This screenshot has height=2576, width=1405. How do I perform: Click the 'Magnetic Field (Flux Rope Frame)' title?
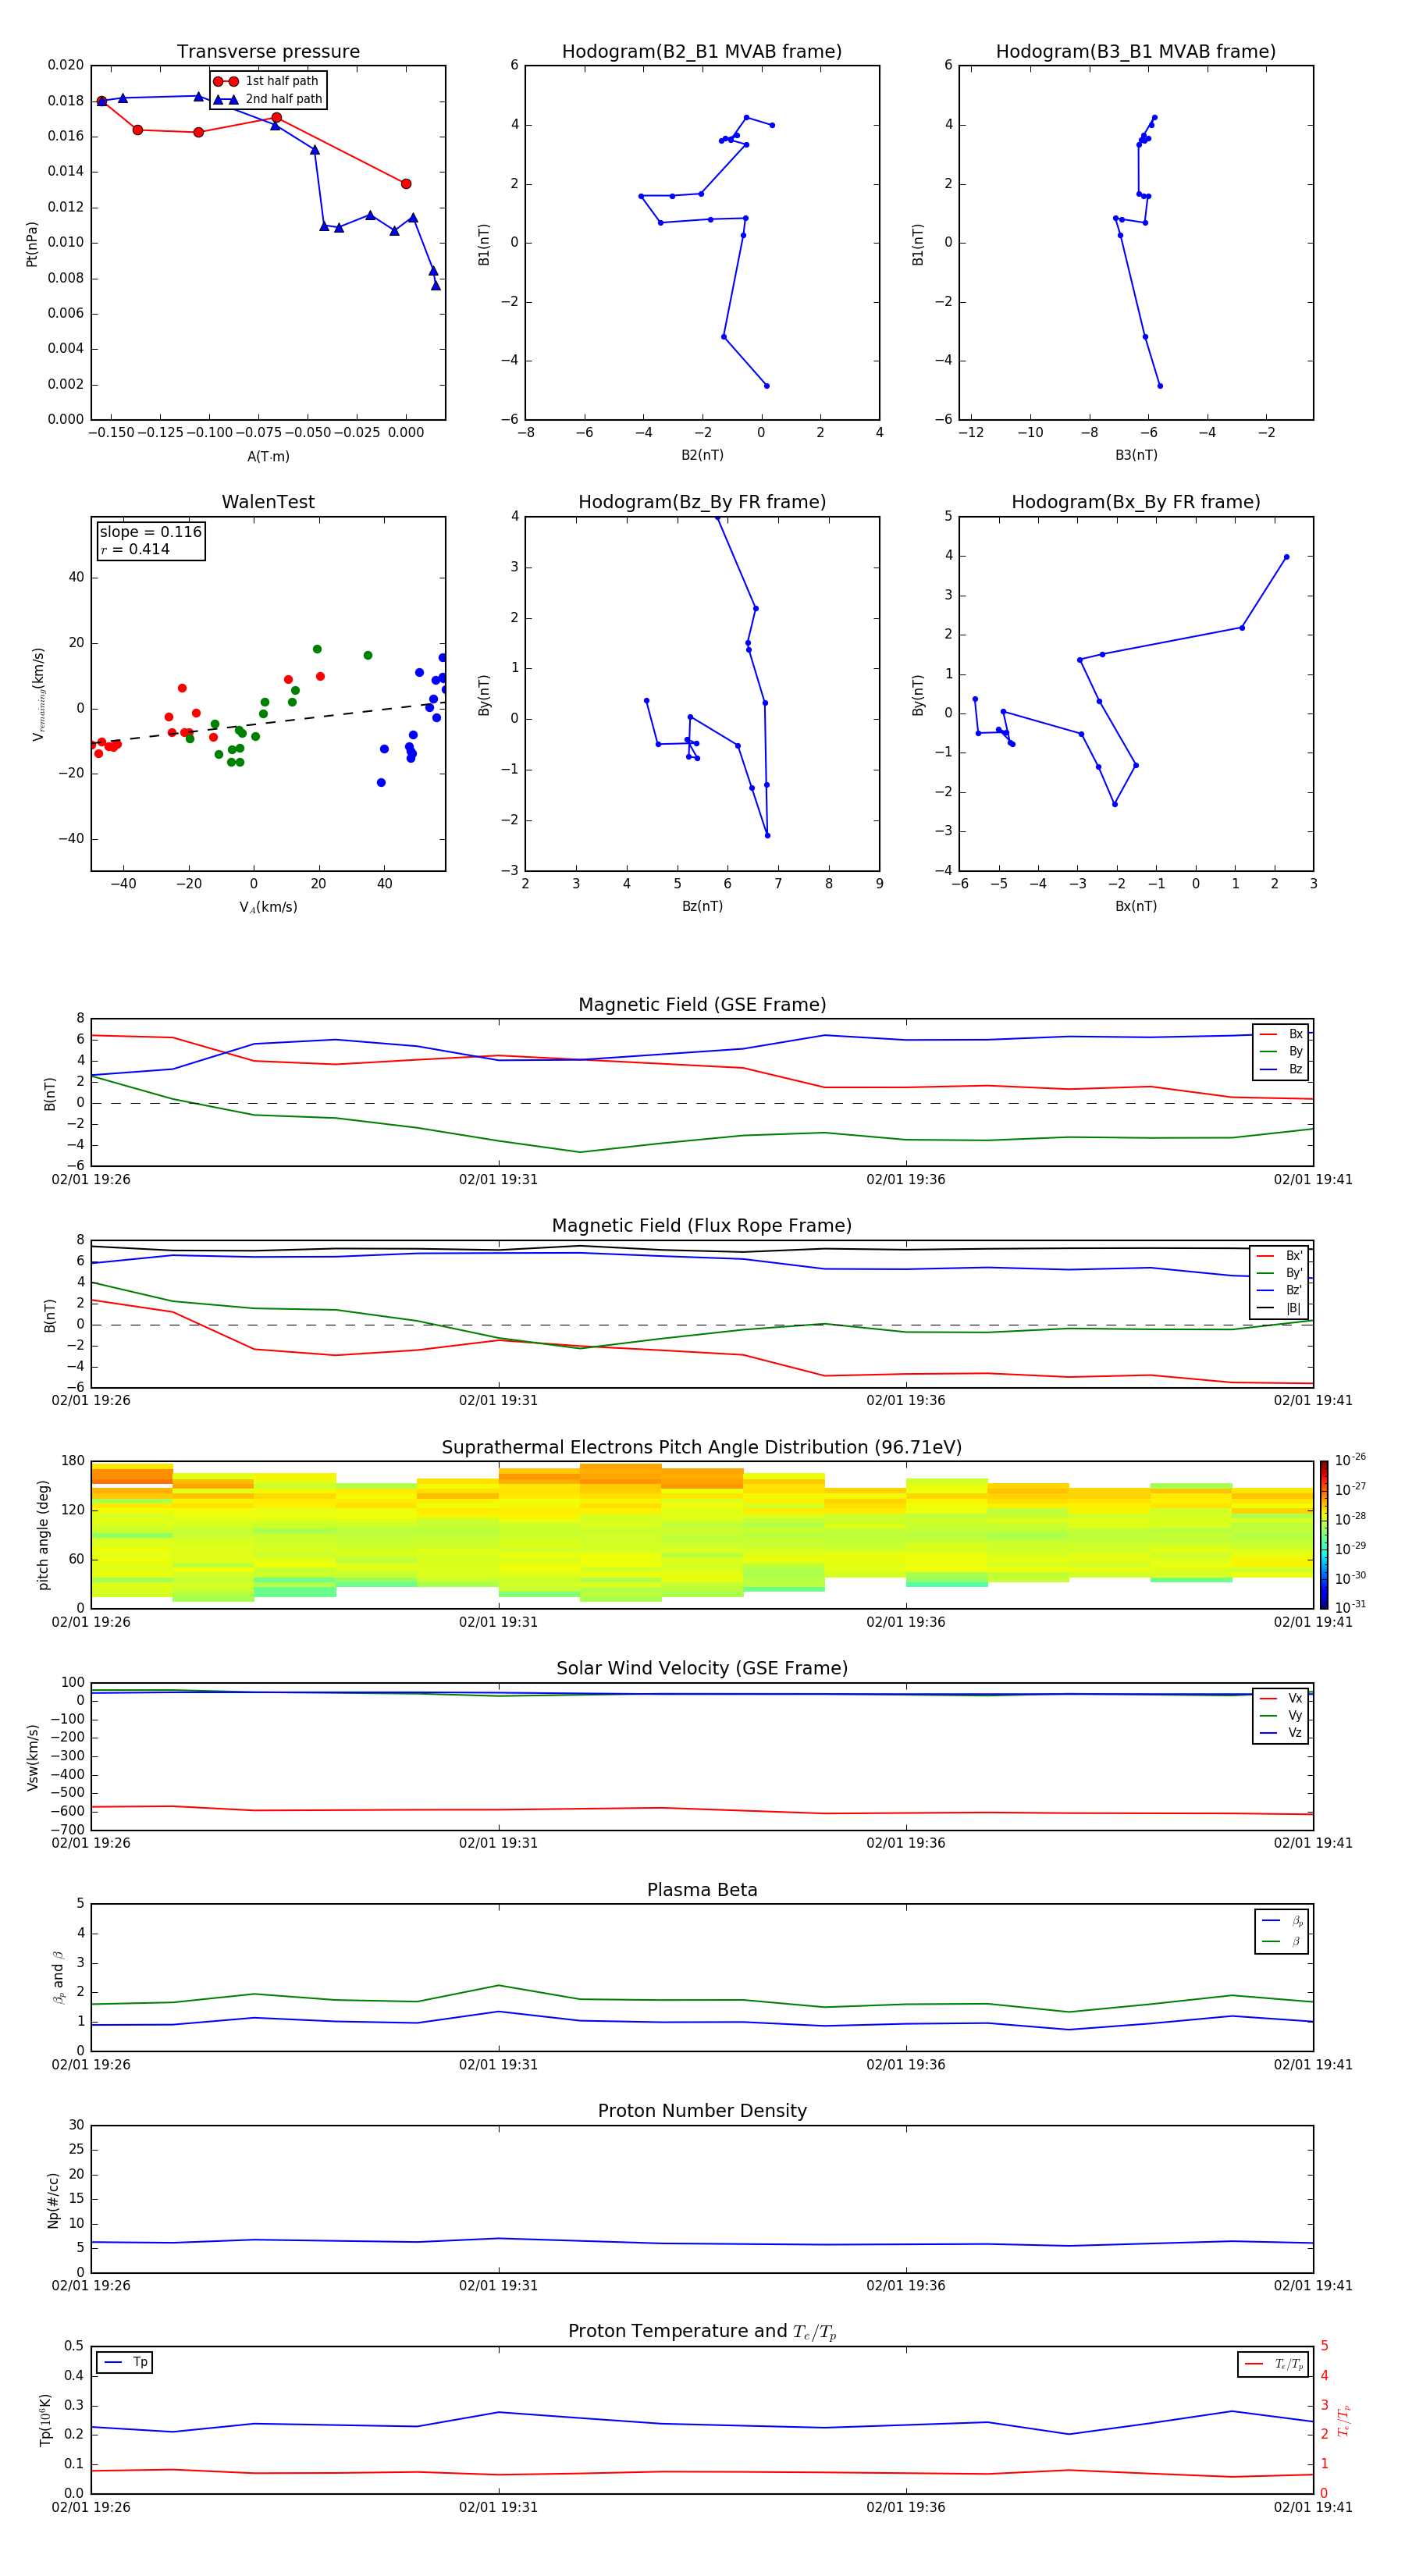(x=702, y=1226)
